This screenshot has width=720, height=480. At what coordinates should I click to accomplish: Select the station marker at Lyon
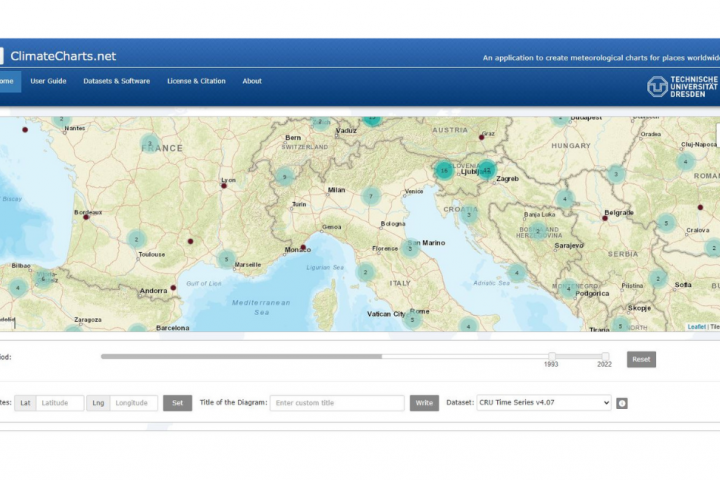tap(223, 186)
